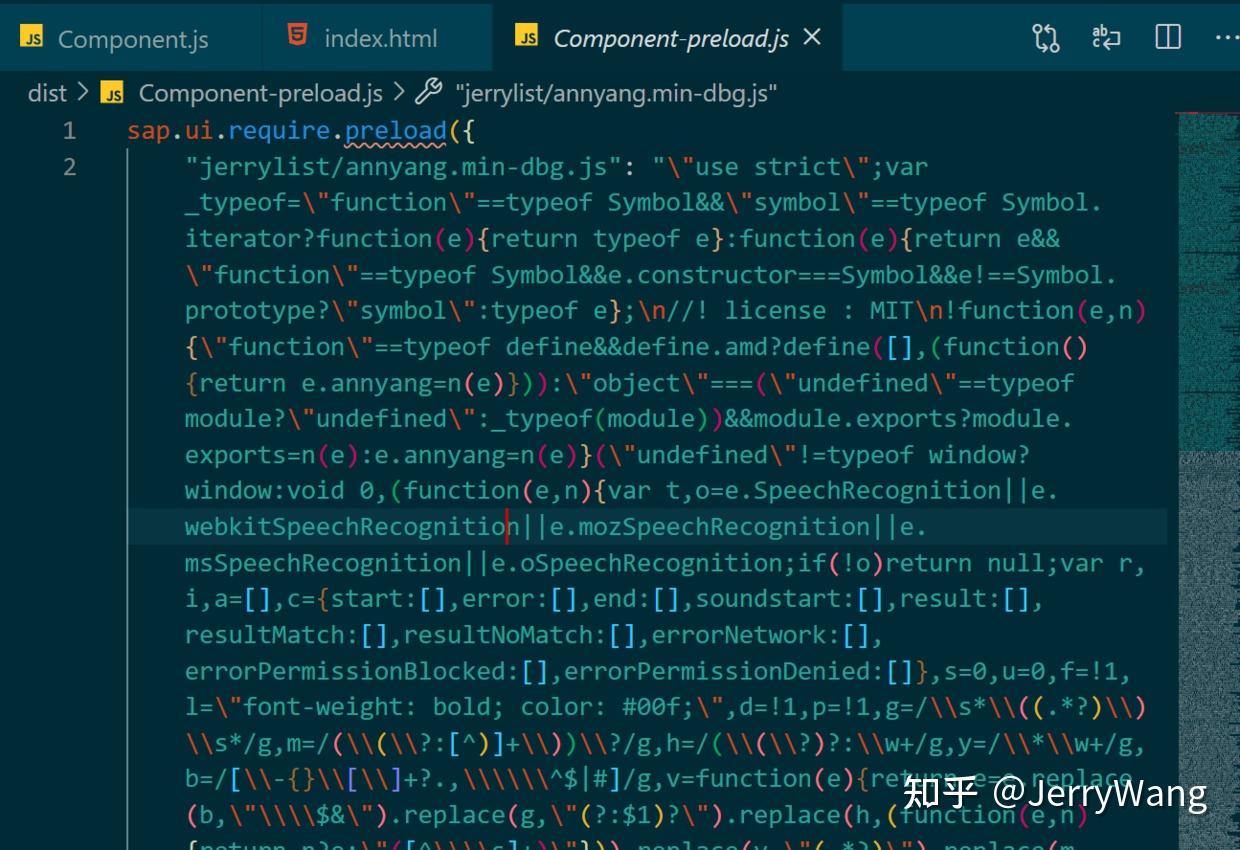Expand the dist breadcrumb
The width and height of the screenshot is (1240, 850).
coord(46,92)
